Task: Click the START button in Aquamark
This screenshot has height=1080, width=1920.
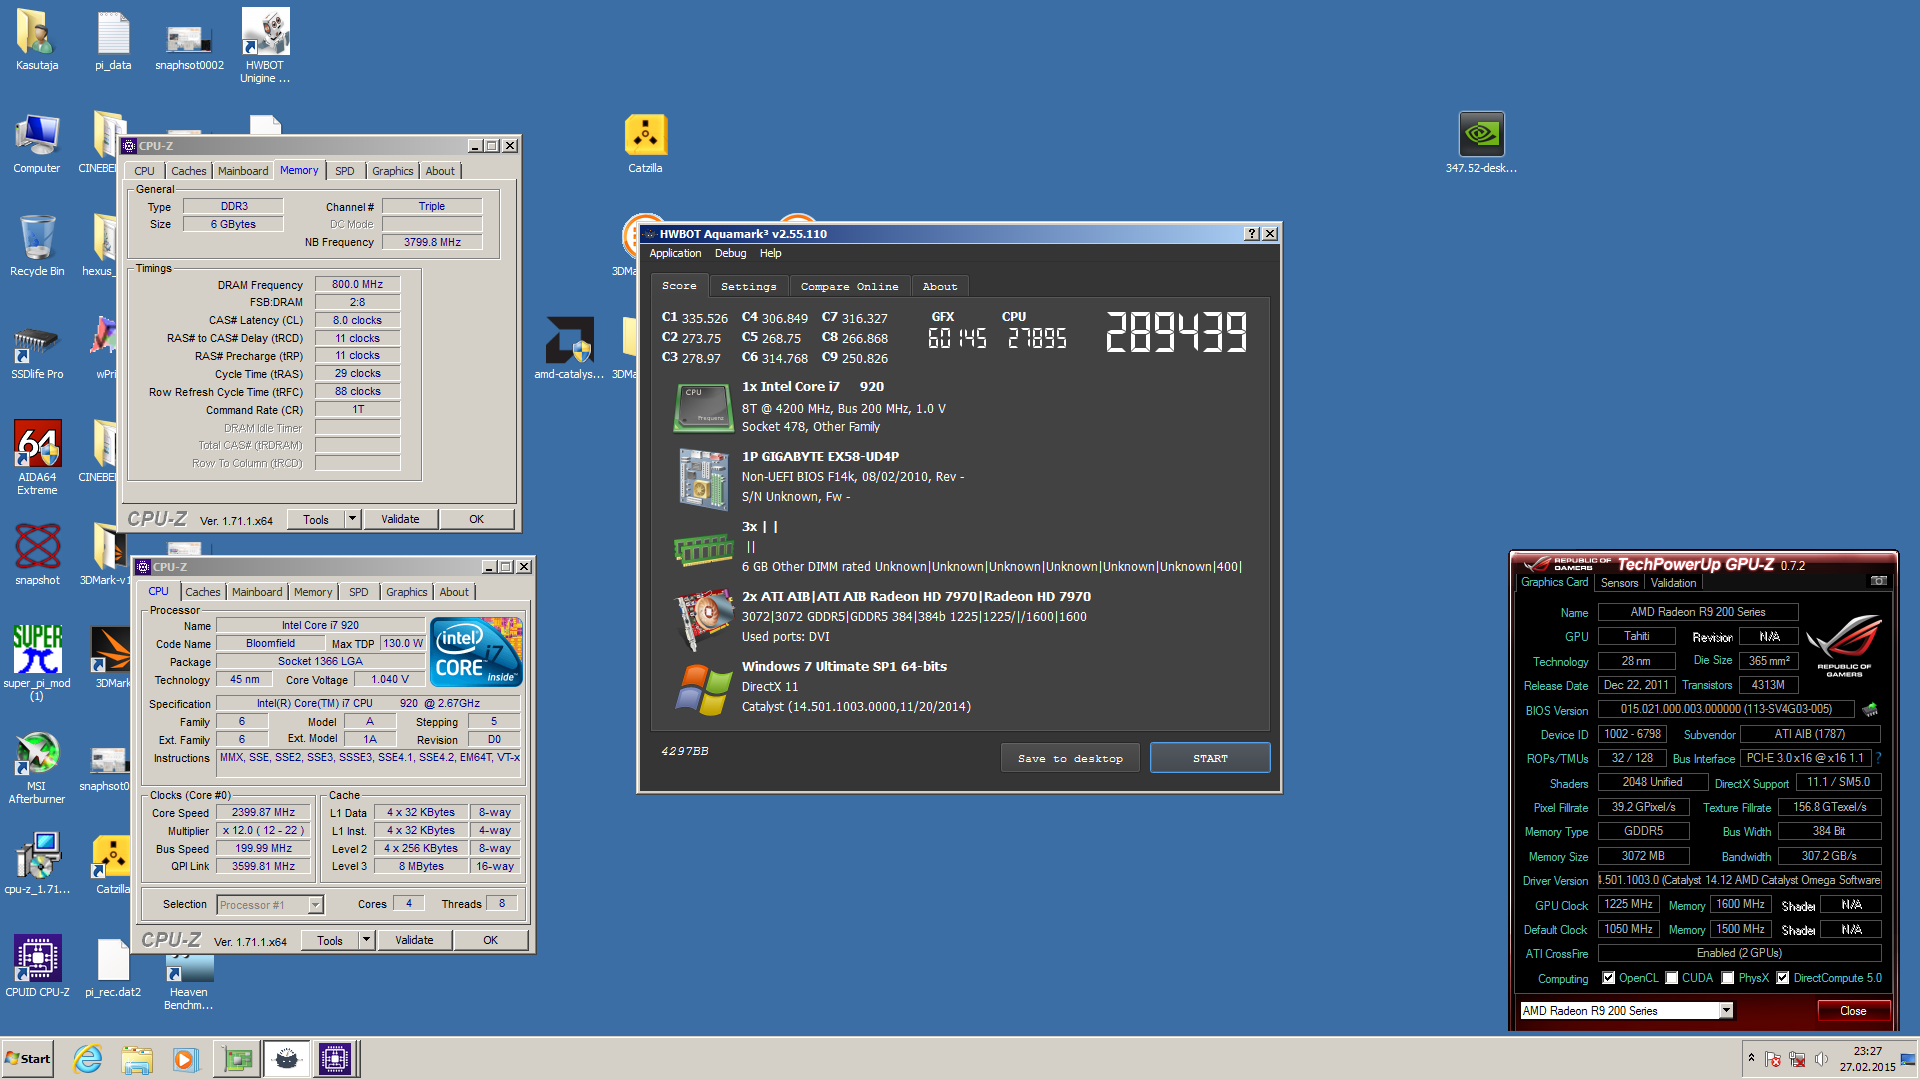Action: (1210, 758)
